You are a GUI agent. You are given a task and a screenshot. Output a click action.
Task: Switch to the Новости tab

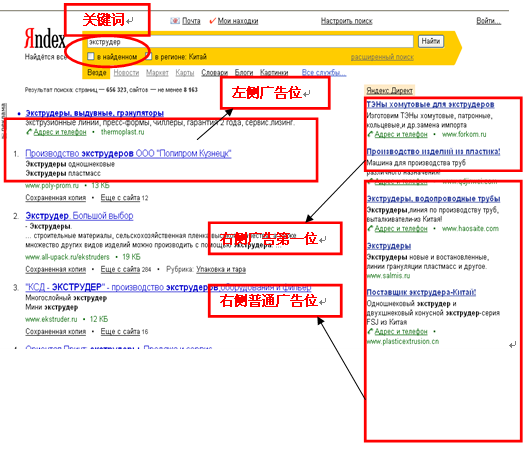pos(126,73)
